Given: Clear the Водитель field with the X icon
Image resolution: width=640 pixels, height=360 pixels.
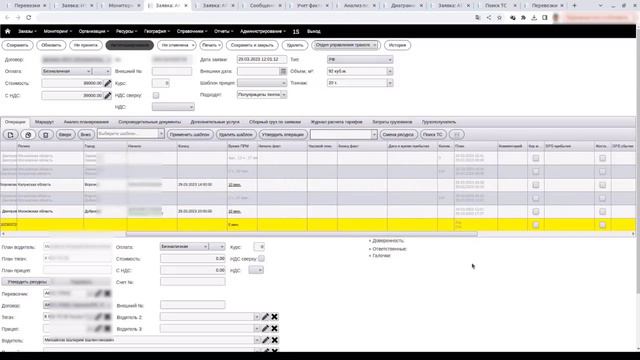Looking at the screenshot, I should coord(275,340).
